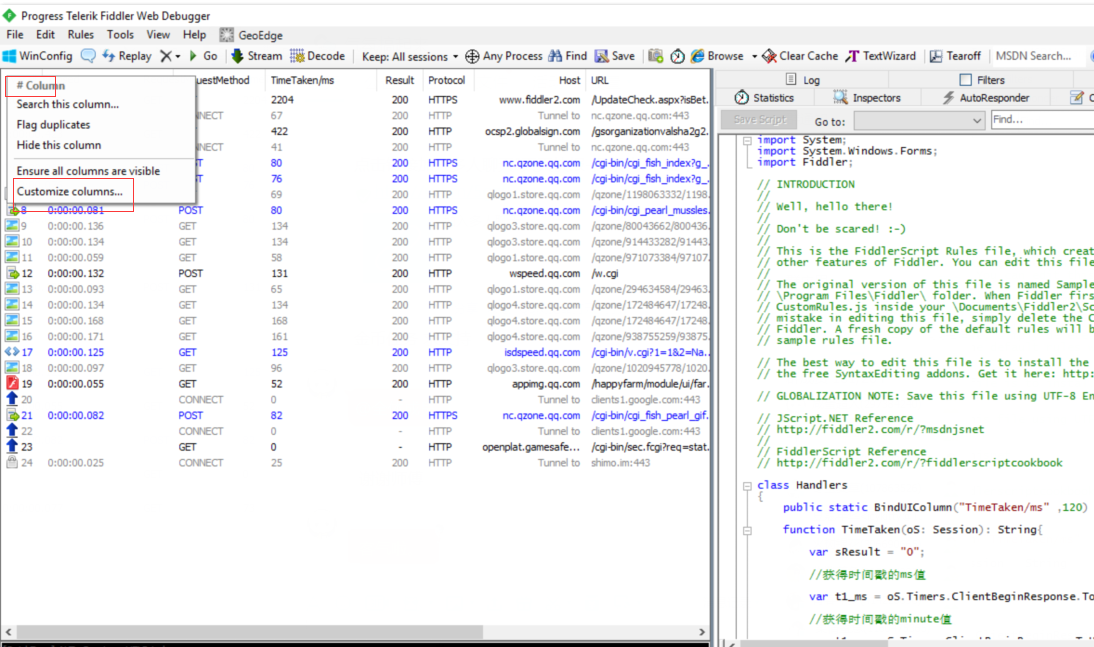The width and height of the screenshot is (1094, 647).
Task: Toggle the Stream mode button
Action: click(x=256, y=56)
